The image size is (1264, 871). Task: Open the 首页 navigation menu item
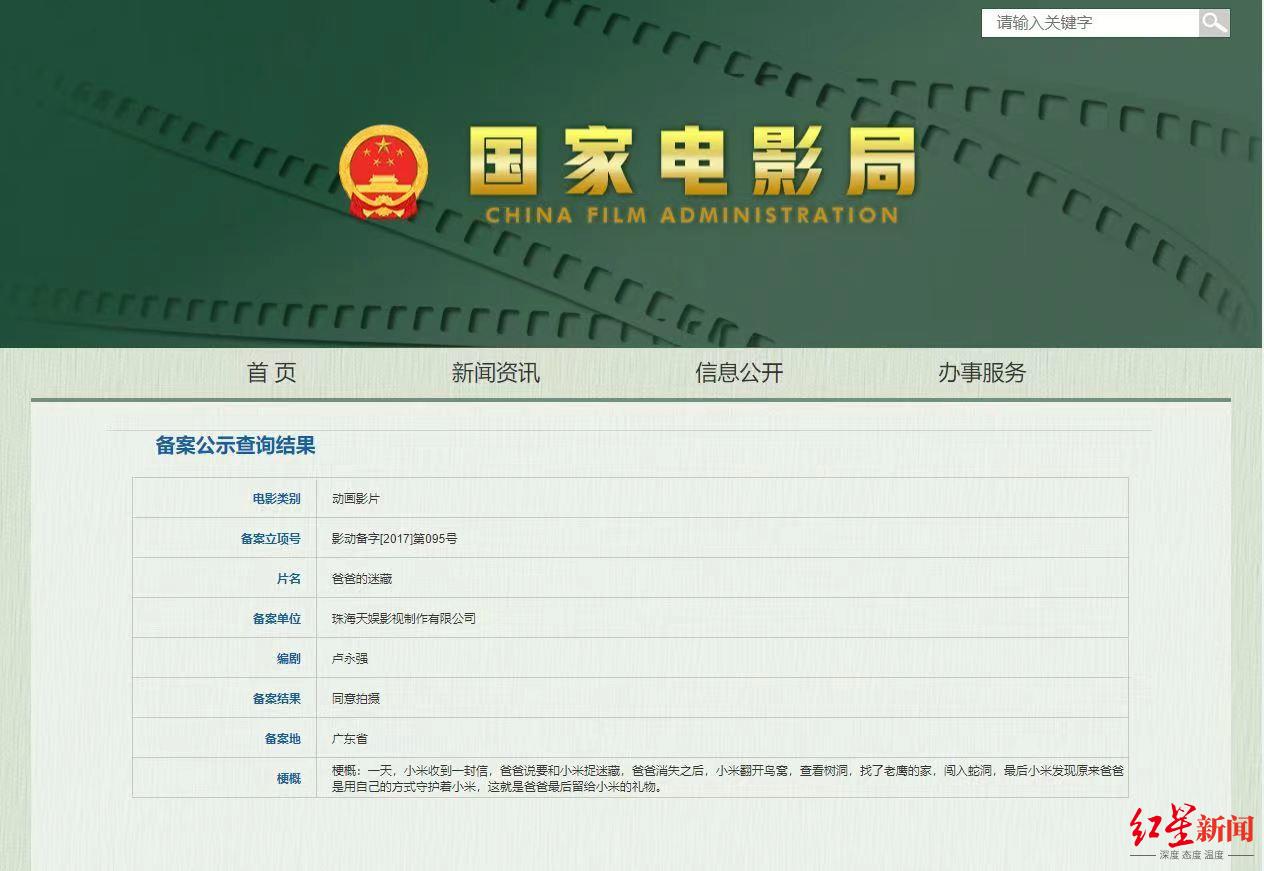tap(272, 373)
